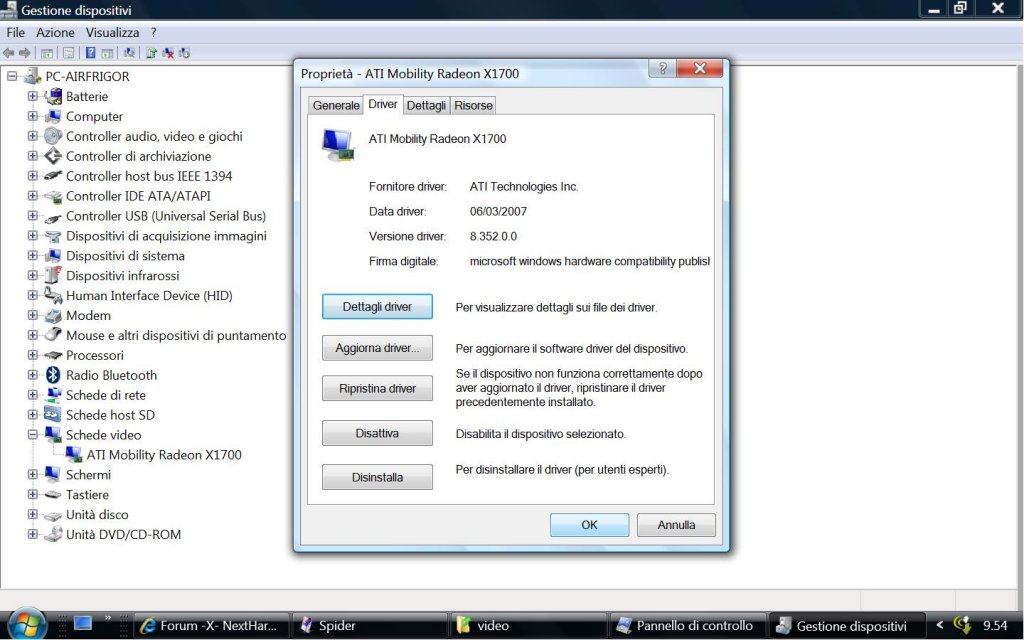The width and height of the screenshot is (1024, 640).
Task: Click the Mouse e altri dispositivi icon
Action: 53,336
